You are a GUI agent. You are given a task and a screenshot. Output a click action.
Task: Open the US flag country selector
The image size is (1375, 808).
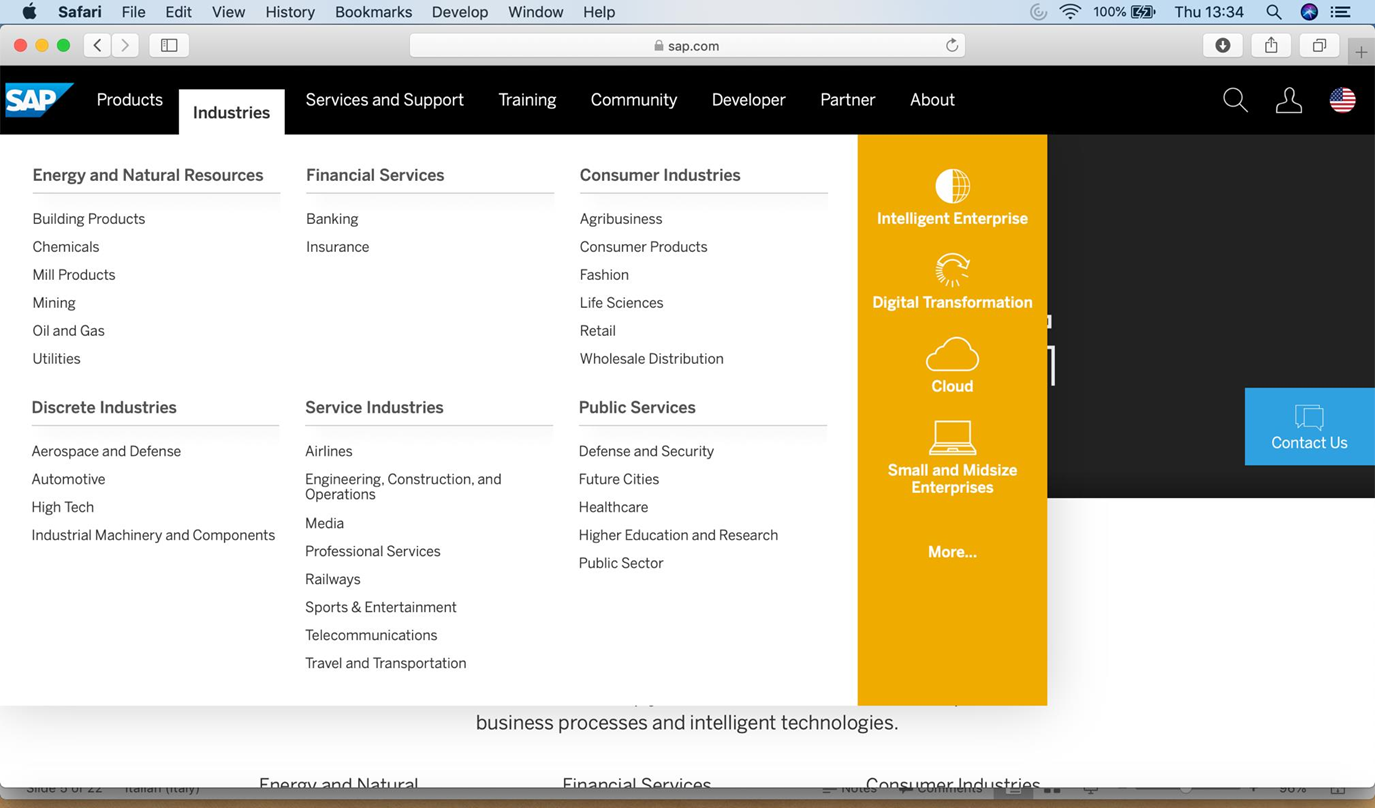pos(1342,100)
